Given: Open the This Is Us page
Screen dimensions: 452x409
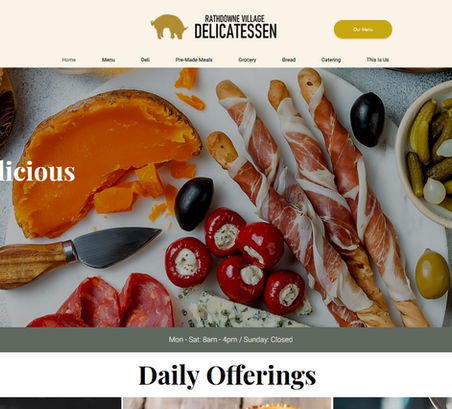Looking at the screenshot, I should [377, 60].
